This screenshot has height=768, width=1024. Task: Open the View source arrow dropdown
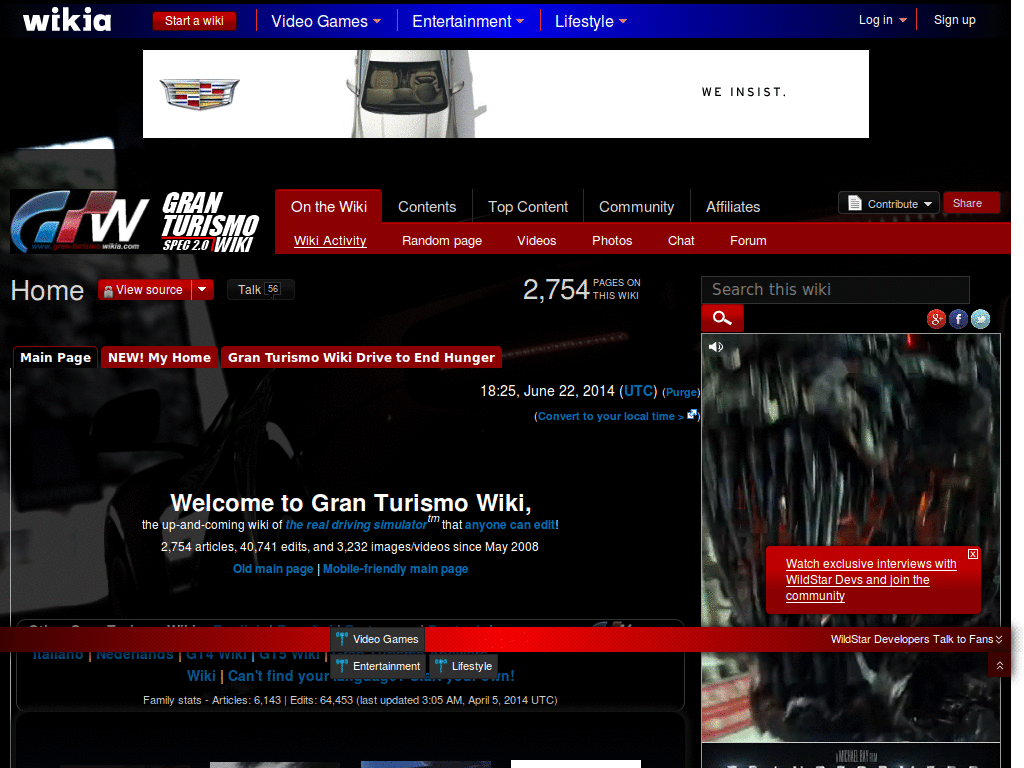click(x=202, y=289)
